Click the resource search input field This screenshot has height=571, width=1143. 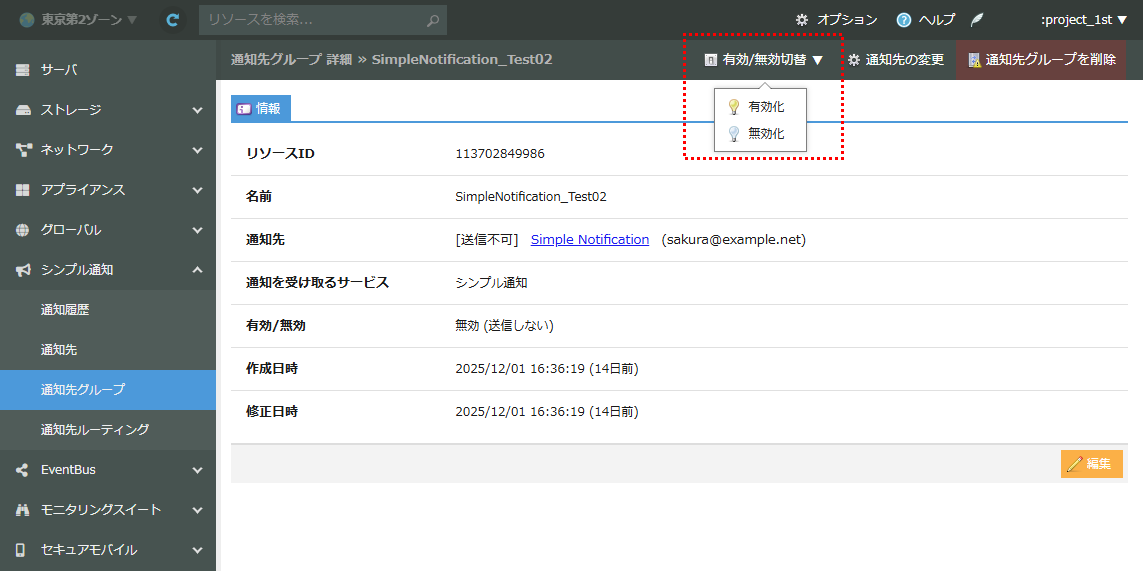312,20
